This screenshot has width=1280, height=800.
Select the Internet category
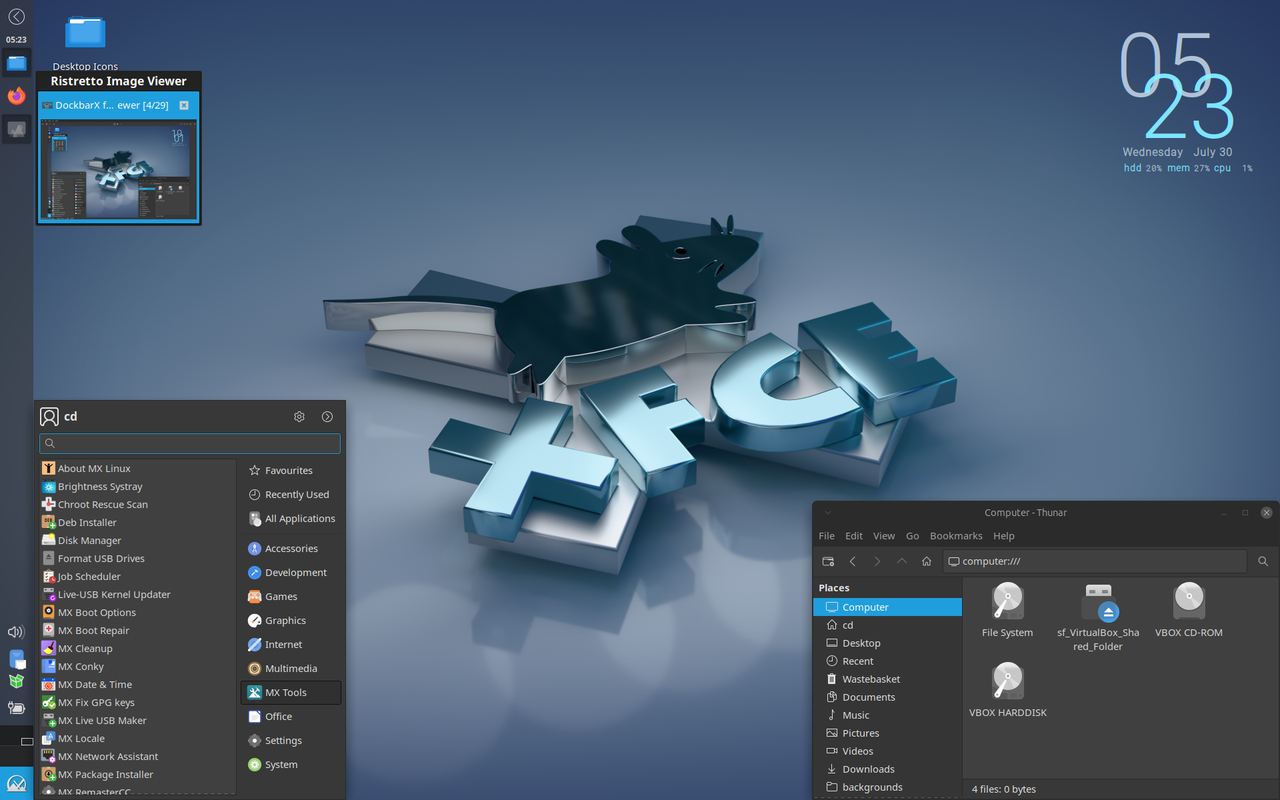(291, 644)
